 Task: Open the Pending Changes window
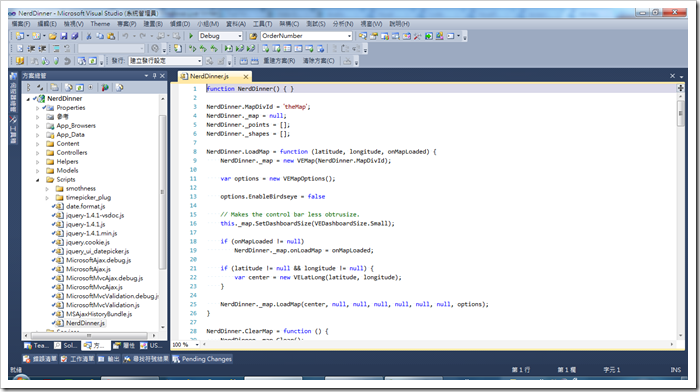click(202, 359)
